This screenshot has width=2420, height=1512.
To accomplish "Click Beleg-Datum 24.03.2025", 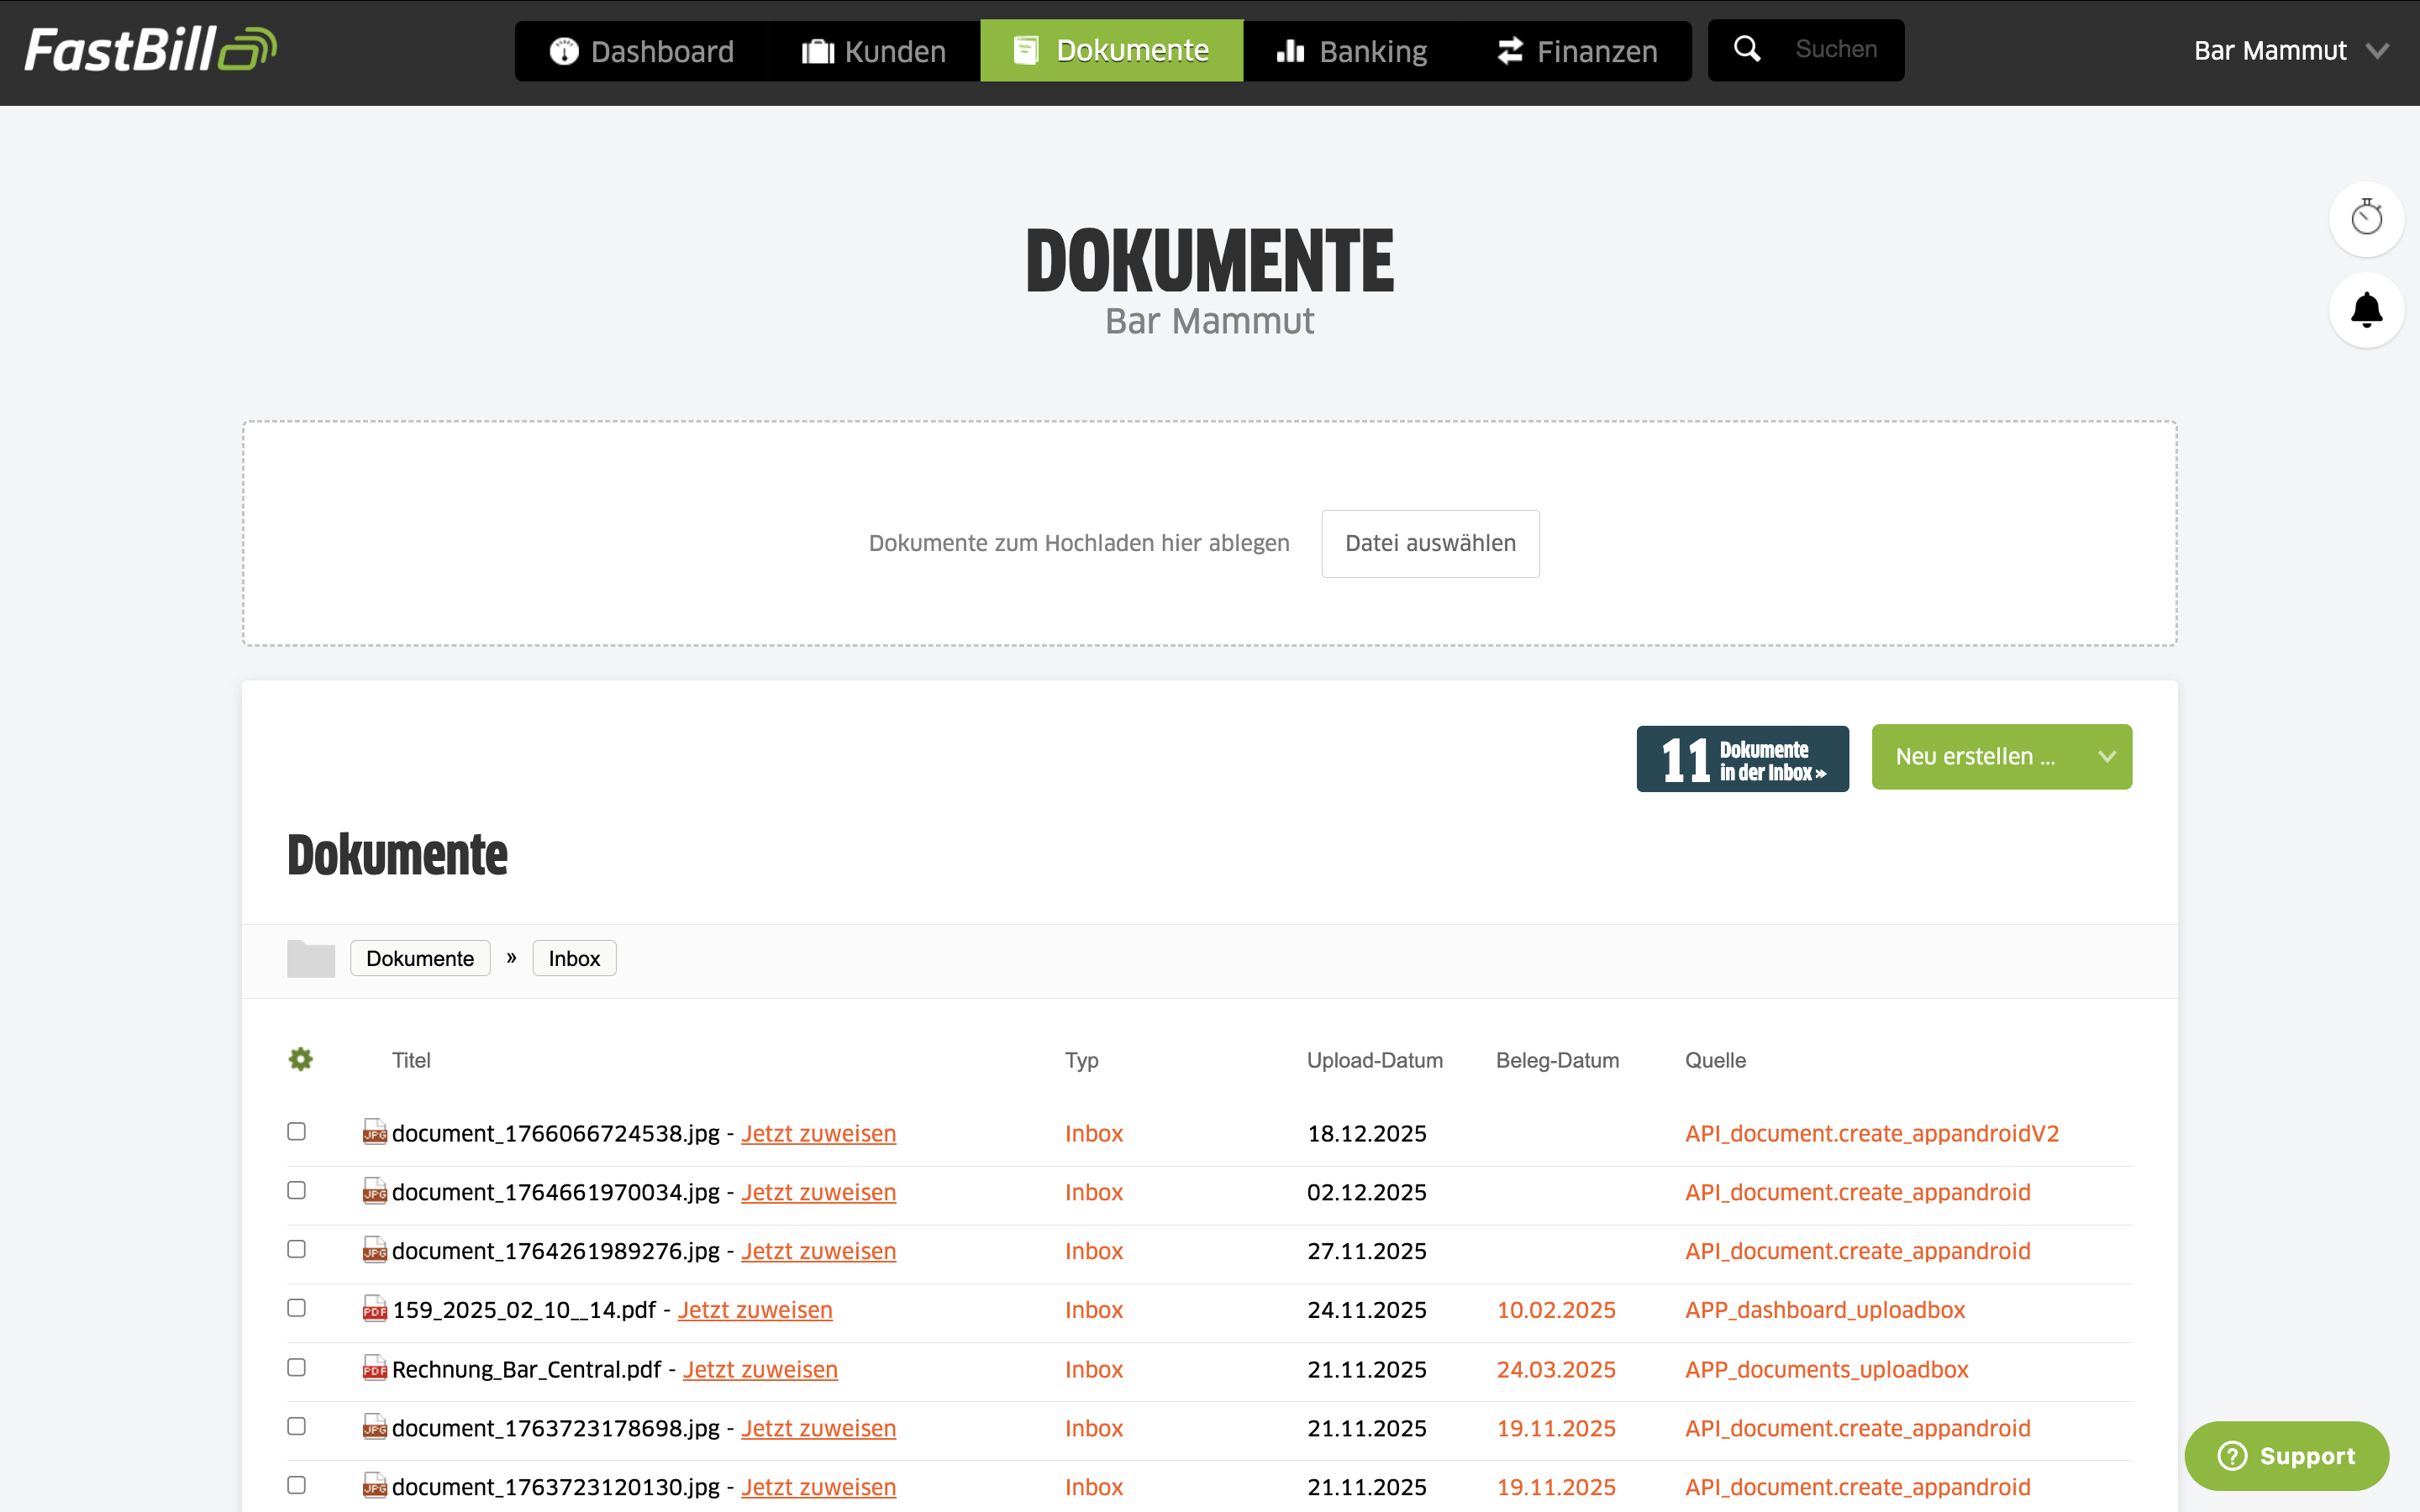I will pyautogui.click(x=1556, y=1369).
